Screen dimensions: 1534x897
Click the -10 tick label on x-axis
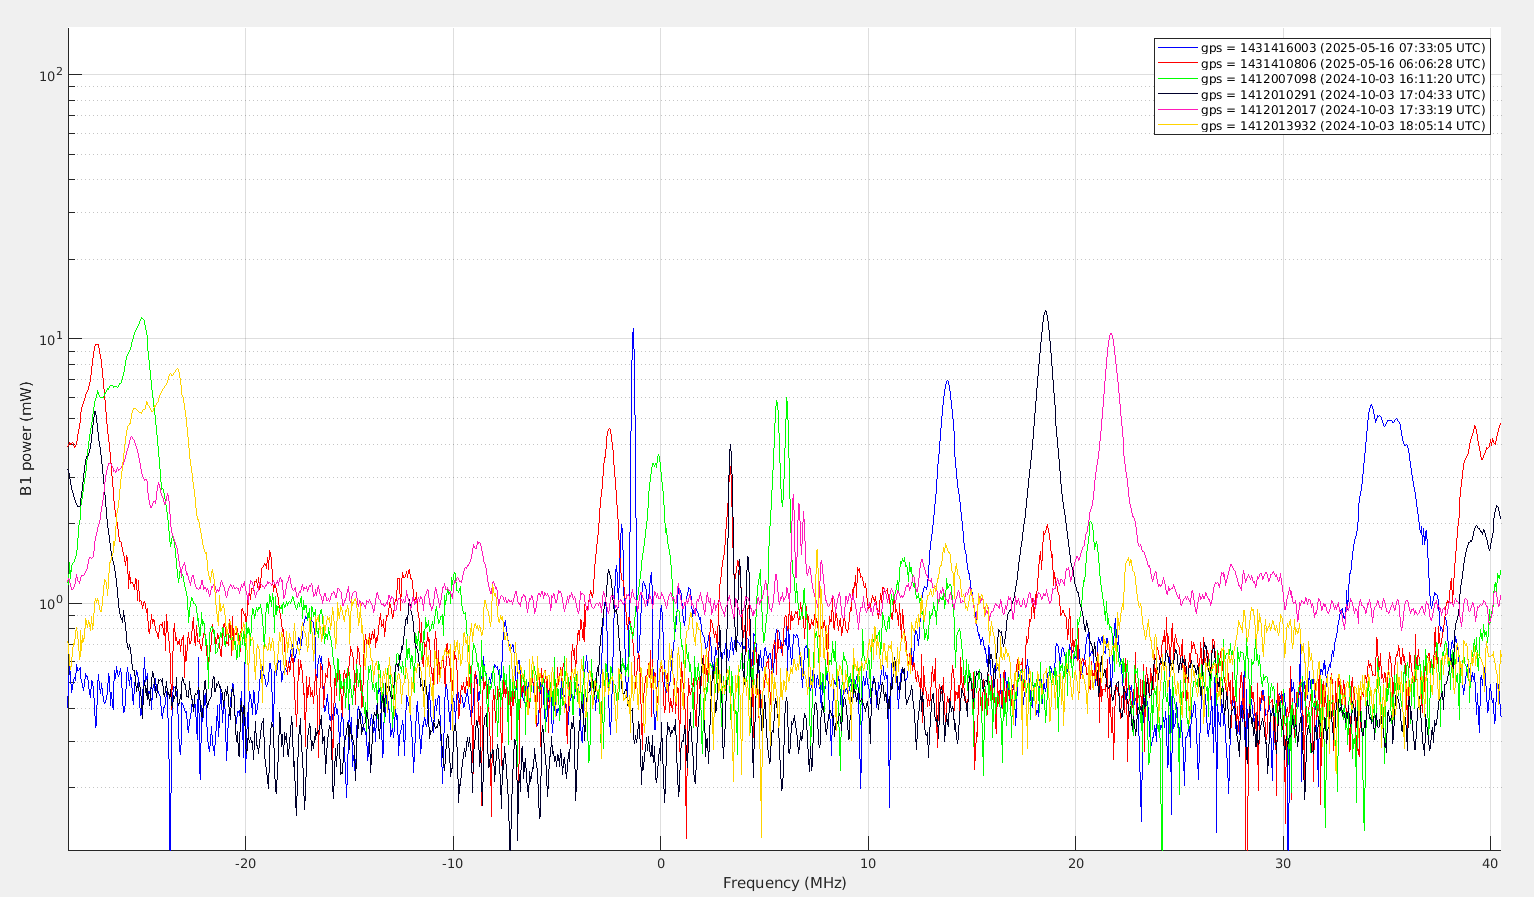[452, 863]
